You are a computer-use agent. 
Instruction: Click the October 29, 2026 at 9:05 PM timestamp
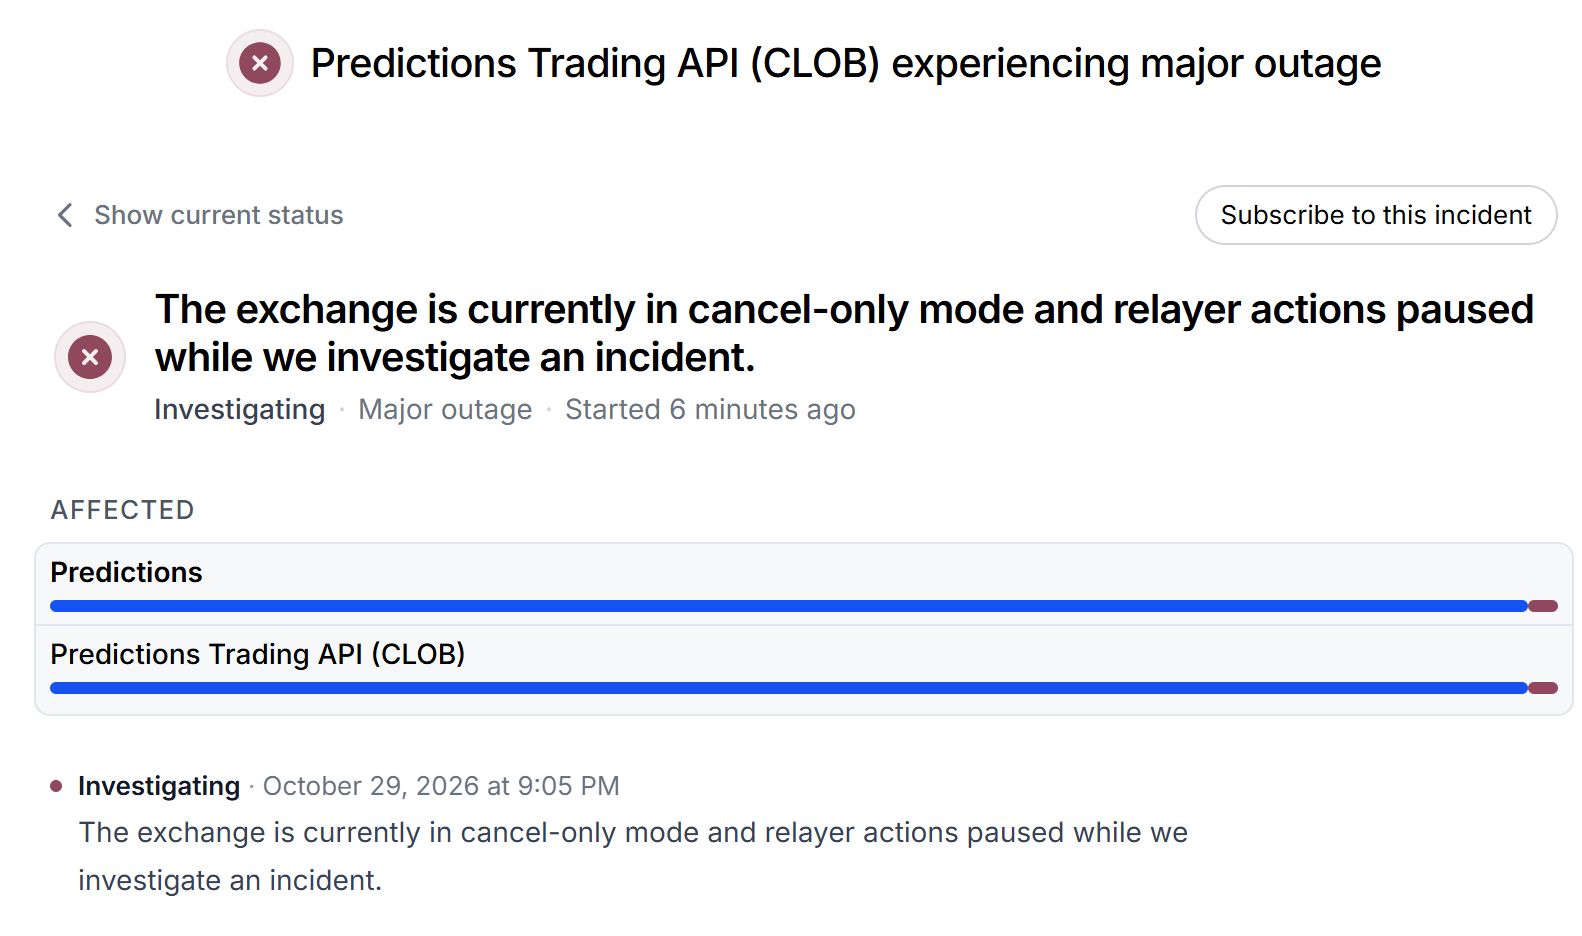click(441, 786)
